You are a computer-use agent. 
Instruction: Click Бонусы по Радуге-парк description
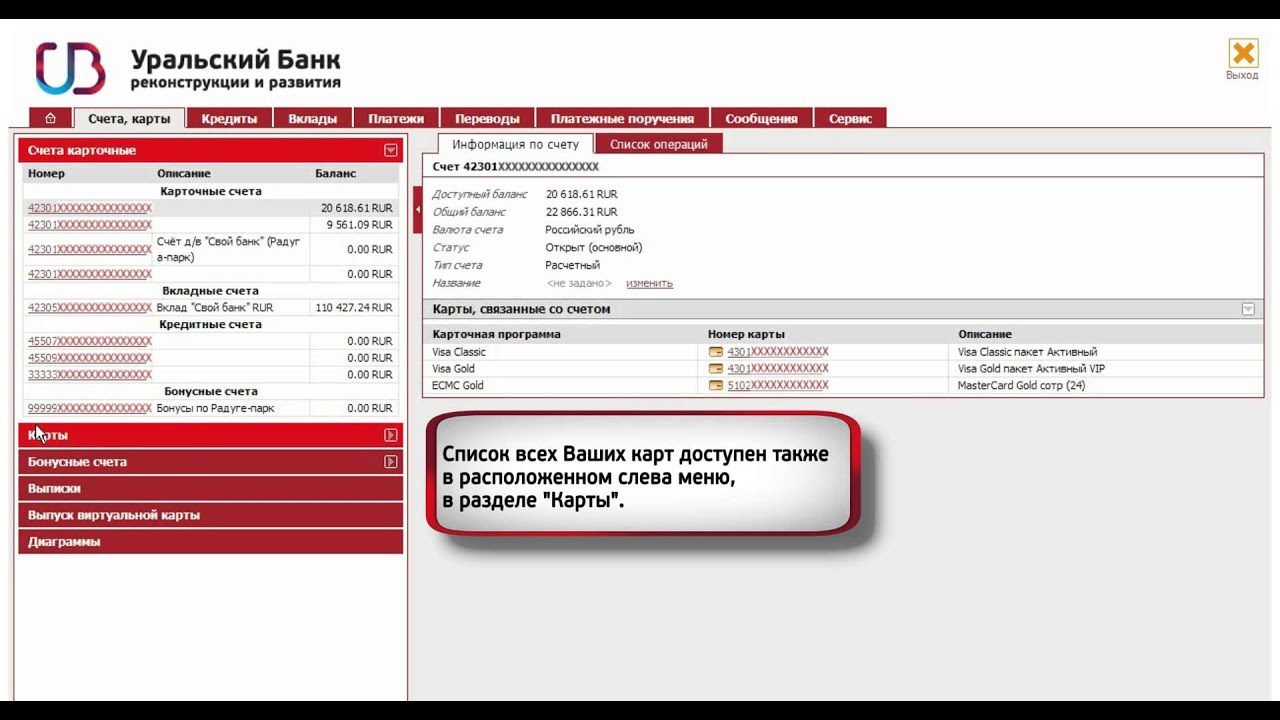point(215,408)
